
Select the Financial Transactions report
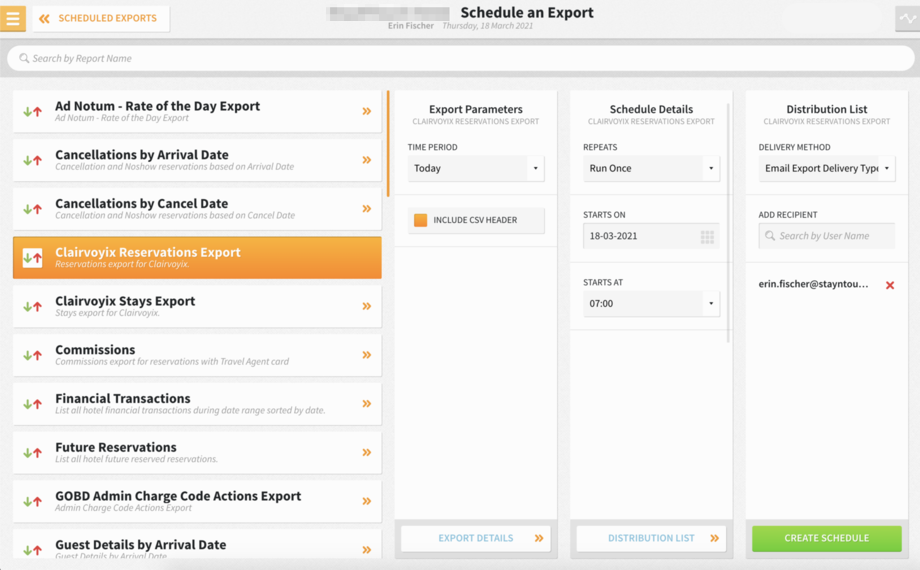[x=197, y=403]
